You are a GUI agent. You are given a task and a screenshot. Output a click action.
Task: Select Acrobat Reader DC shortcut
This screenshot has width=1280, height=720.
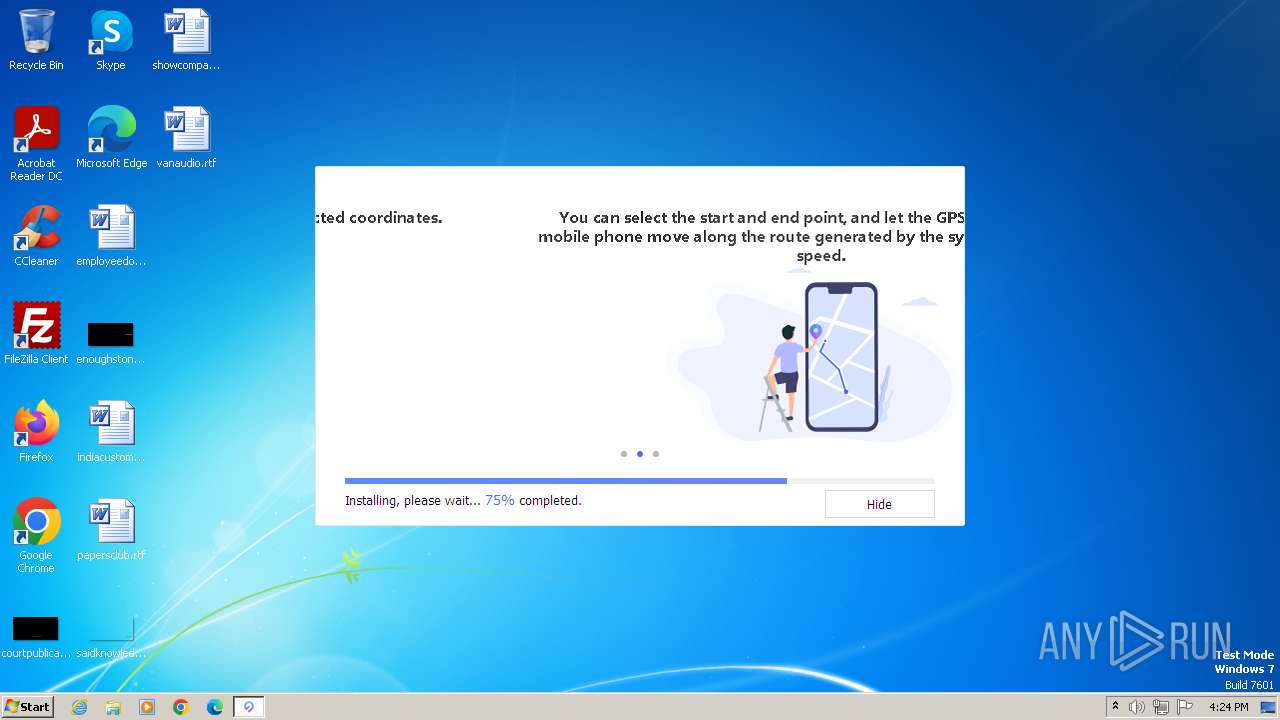coord(36,145)
